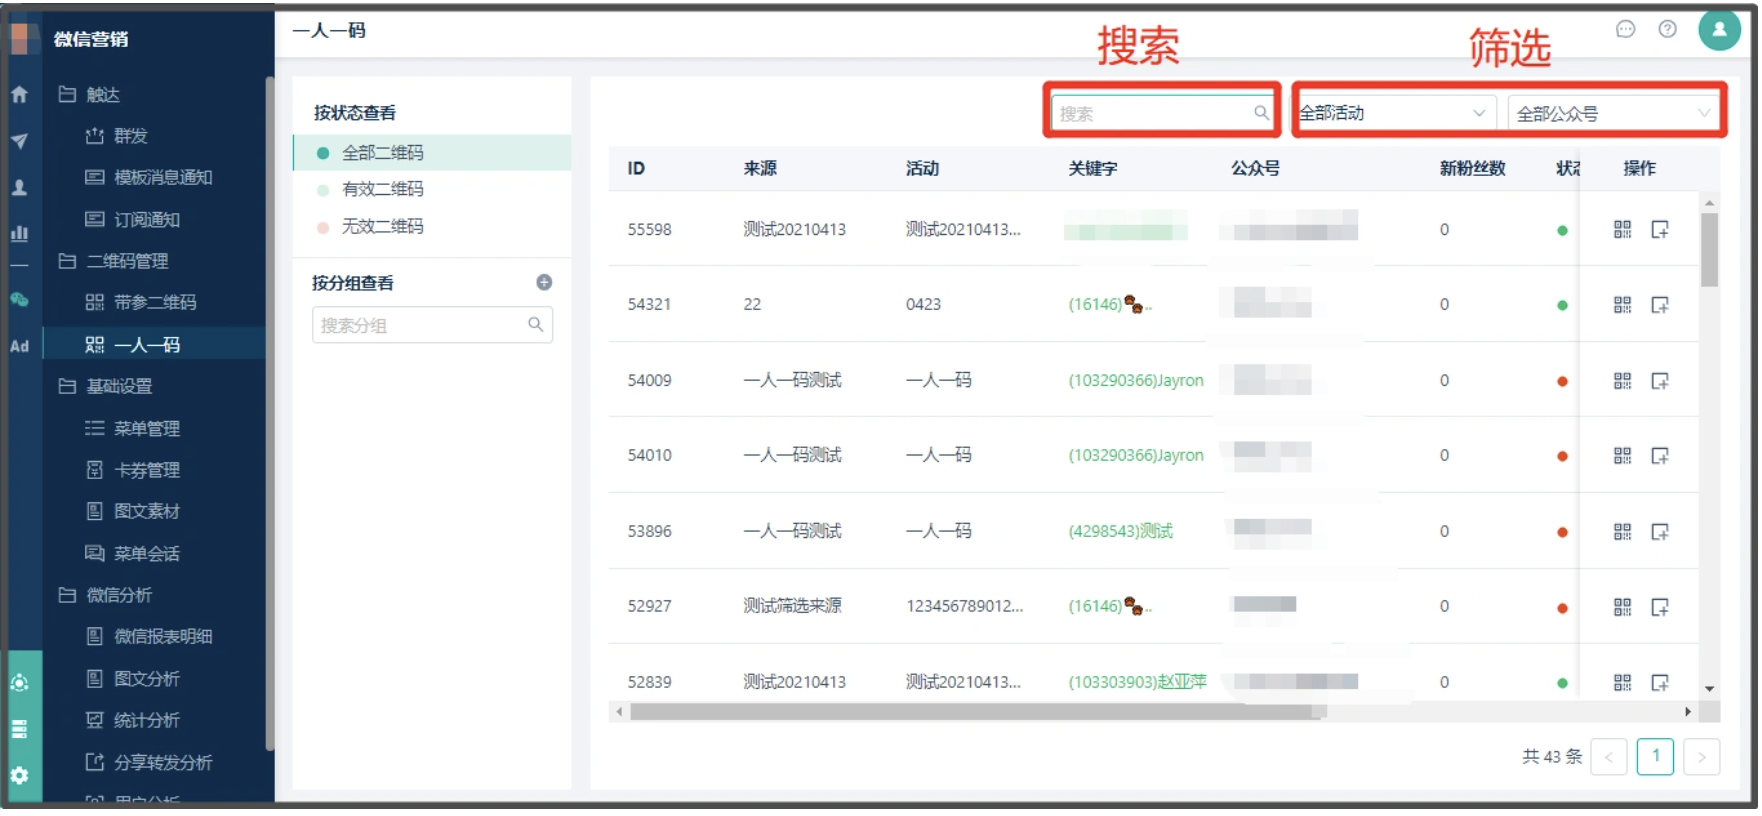This screenshot has height=816, width=1762.
Task: Click the settings gear at rail bottom
Action: [19, 775]
